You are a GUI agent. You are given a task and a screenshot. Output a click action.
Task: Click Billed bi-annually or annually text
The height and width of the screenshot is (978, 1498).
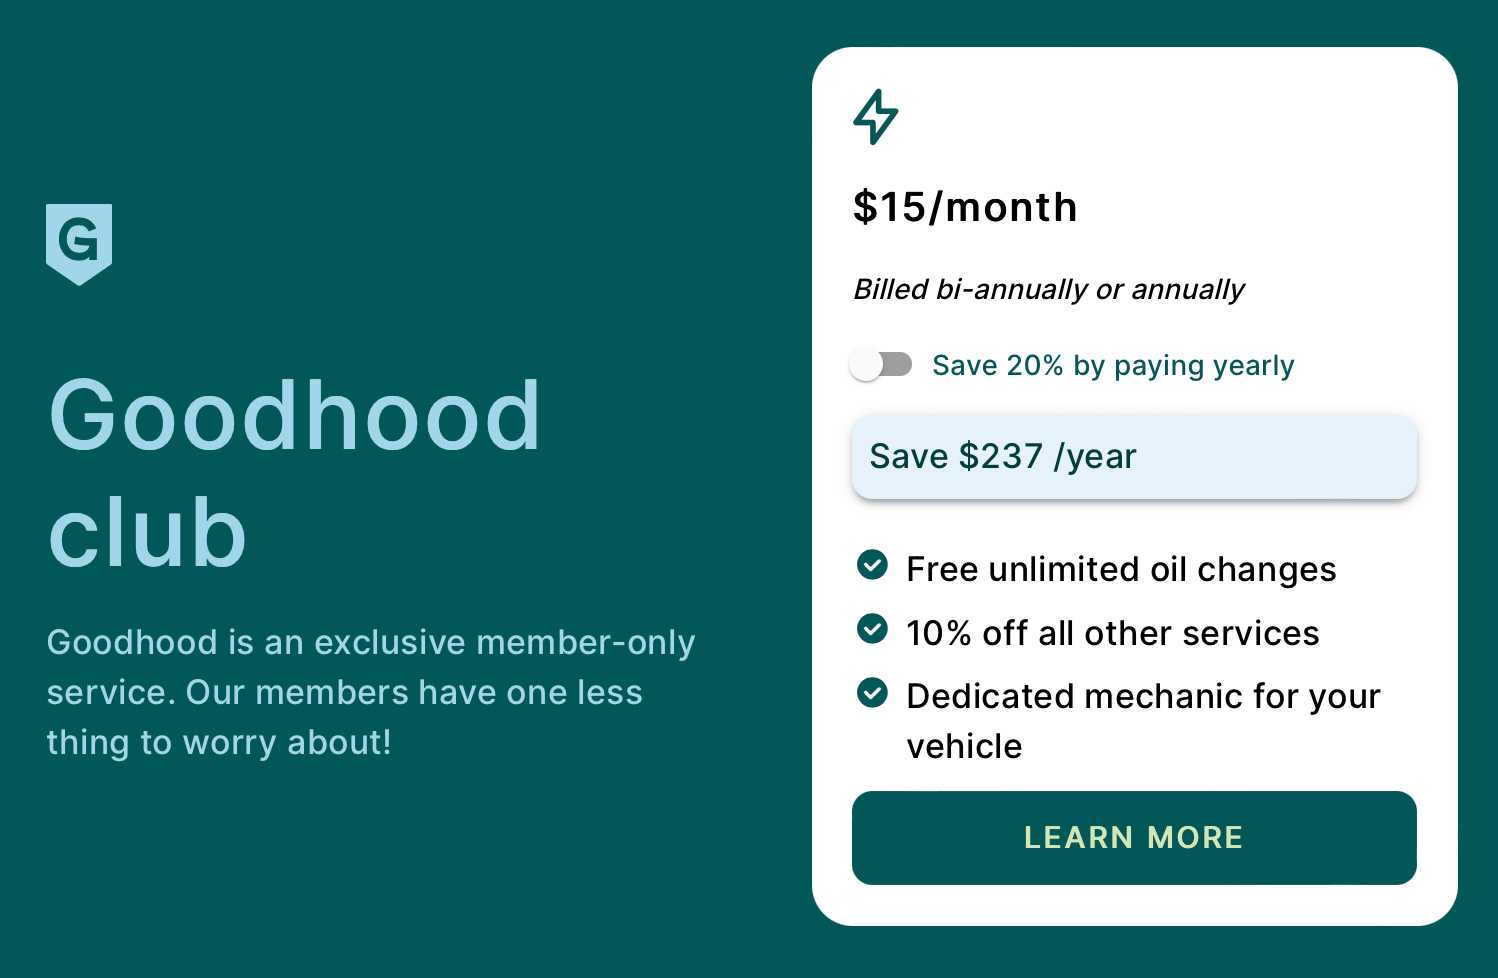coord(1048,290)
